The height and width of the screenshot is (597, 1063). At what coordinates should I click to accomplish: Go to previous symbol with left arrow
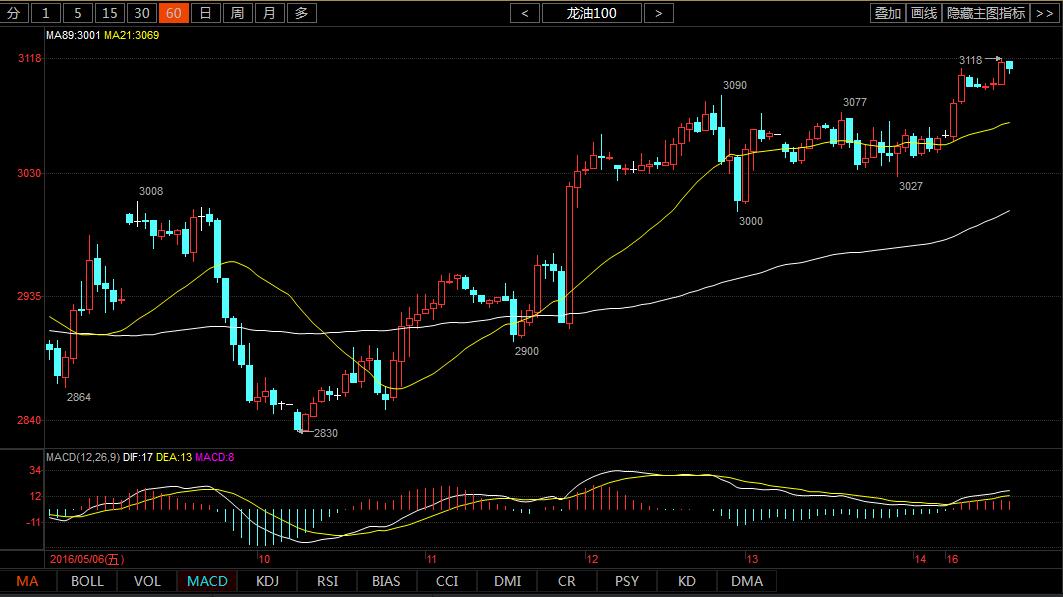pos(524,13)
